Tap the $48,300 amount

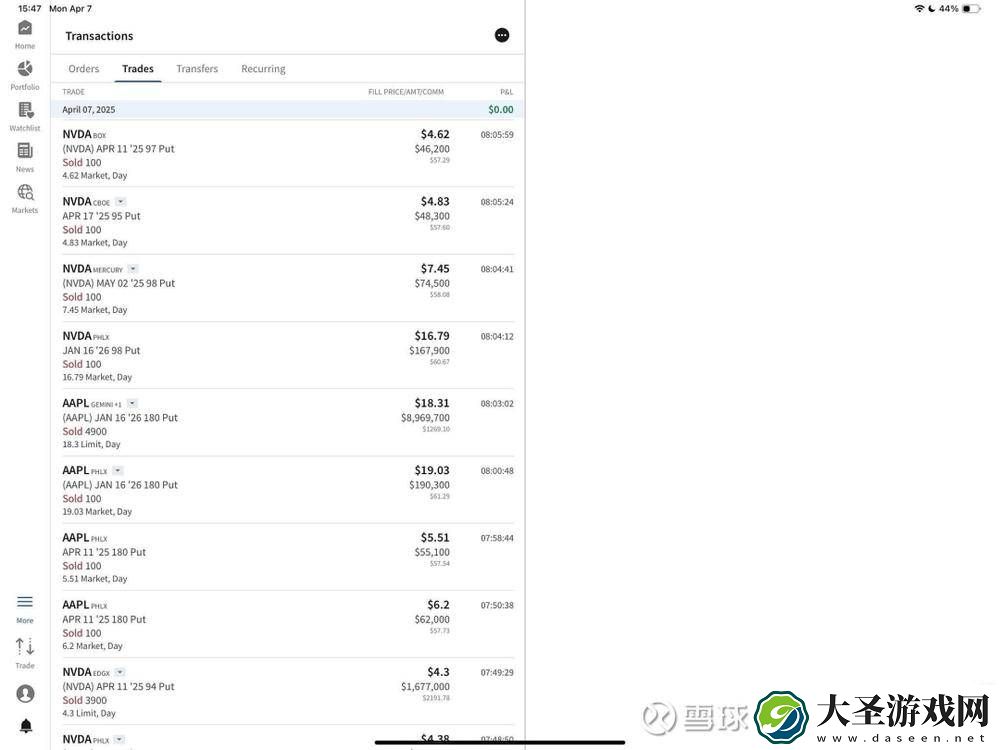(432, 216)
